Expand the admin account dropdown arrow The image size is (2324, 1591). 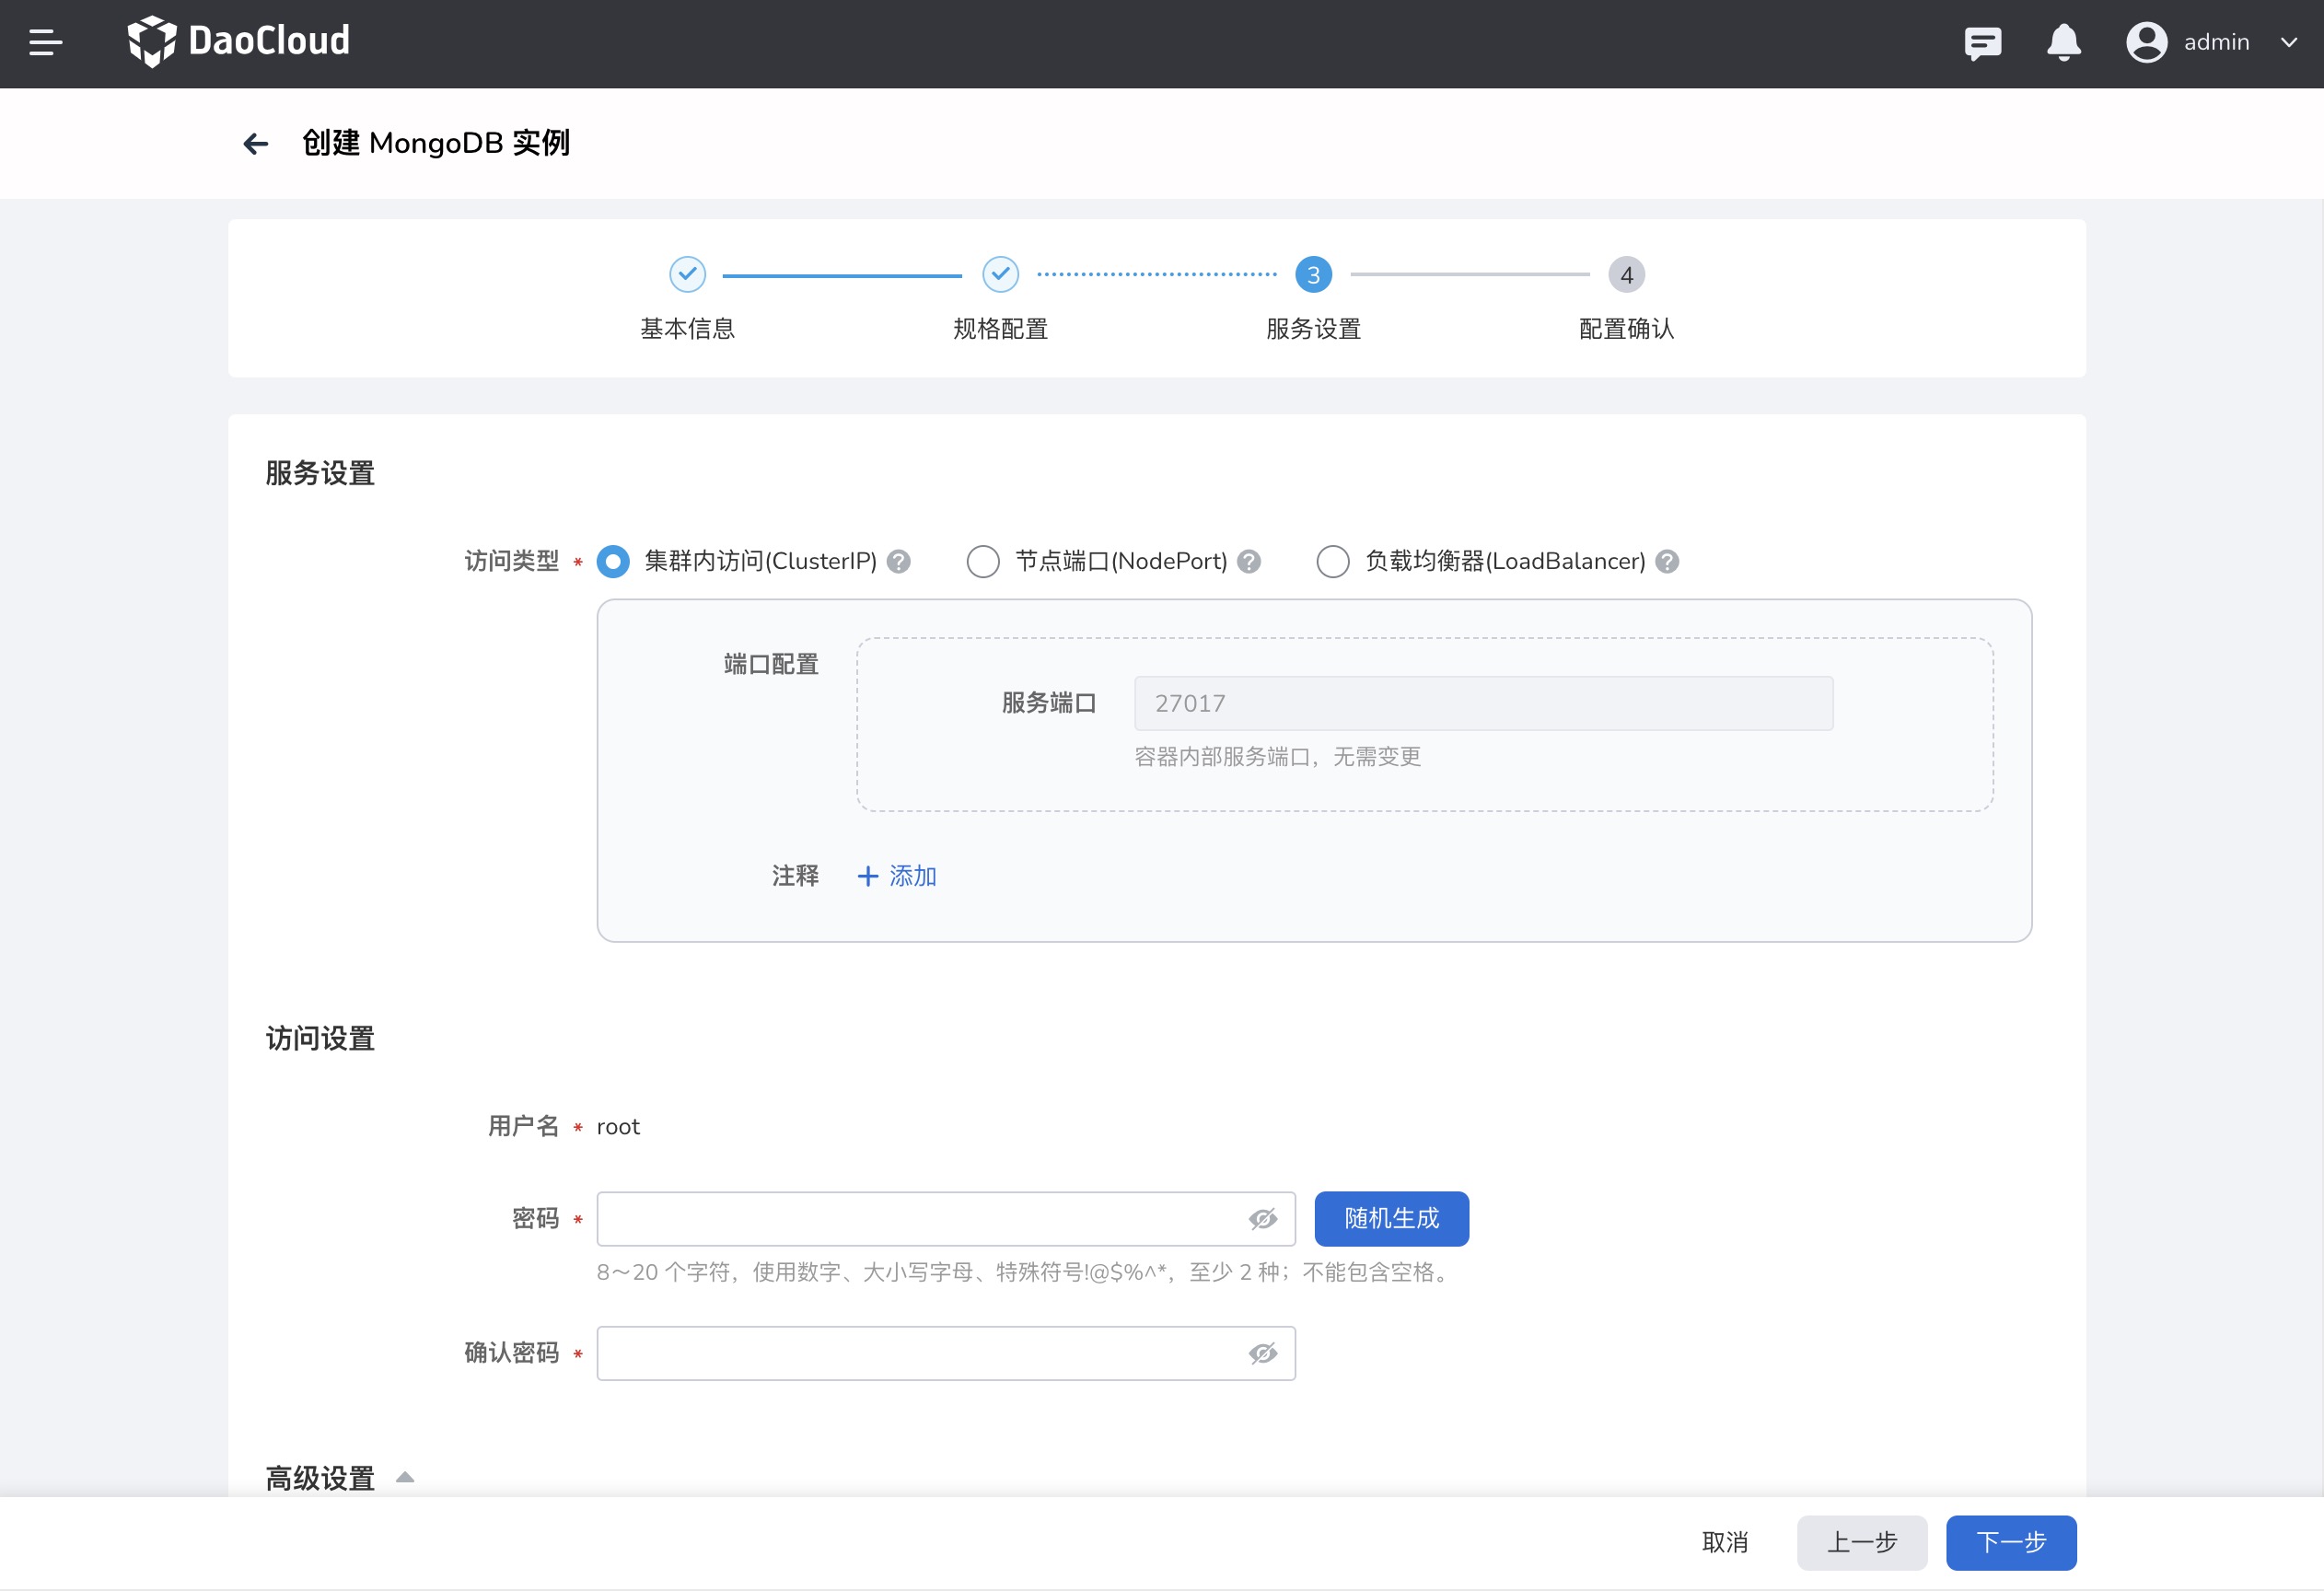coord(2288,43)
